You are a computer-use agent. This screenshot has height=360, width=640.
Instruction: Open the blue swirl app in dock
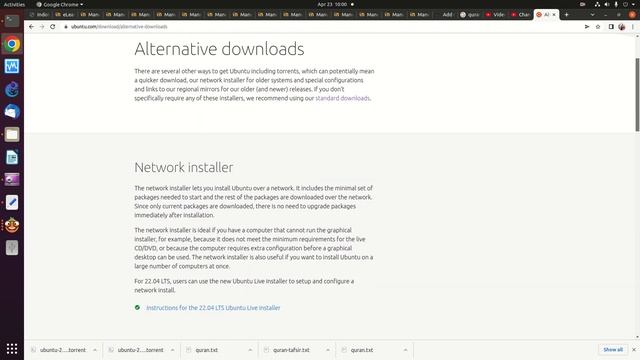point(12,89)
